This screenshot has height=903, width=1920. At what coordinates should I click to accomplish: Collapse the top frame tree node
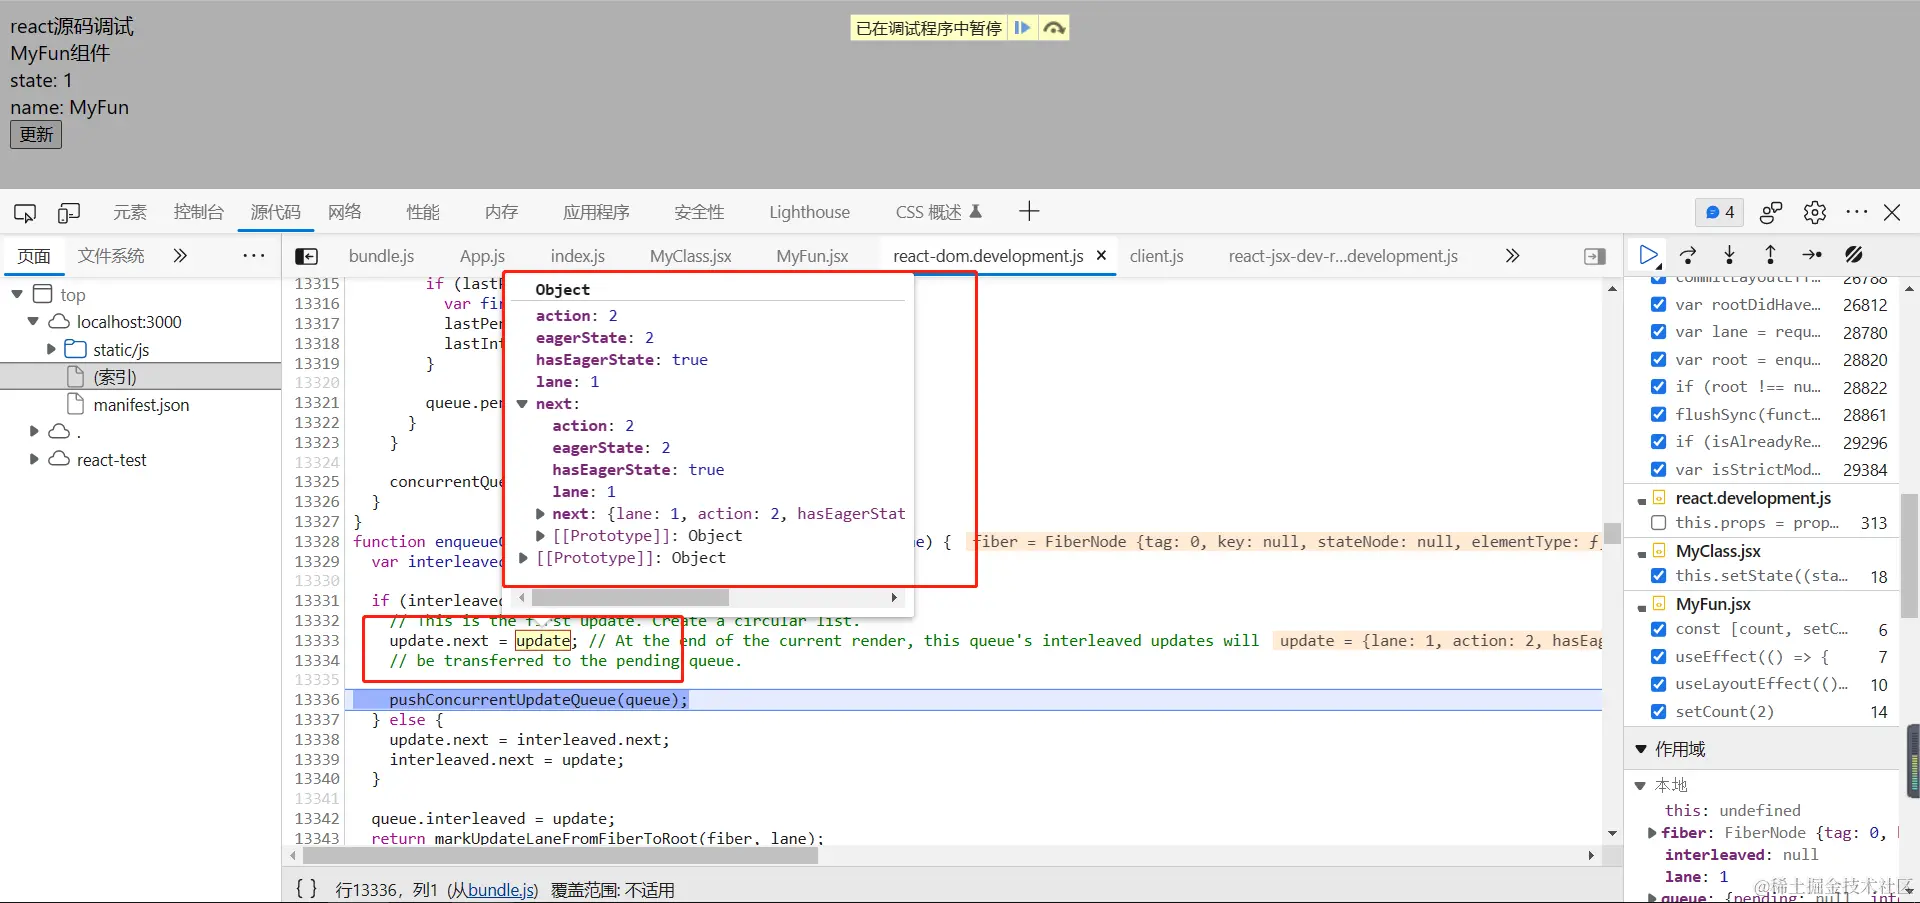(17, 294)
